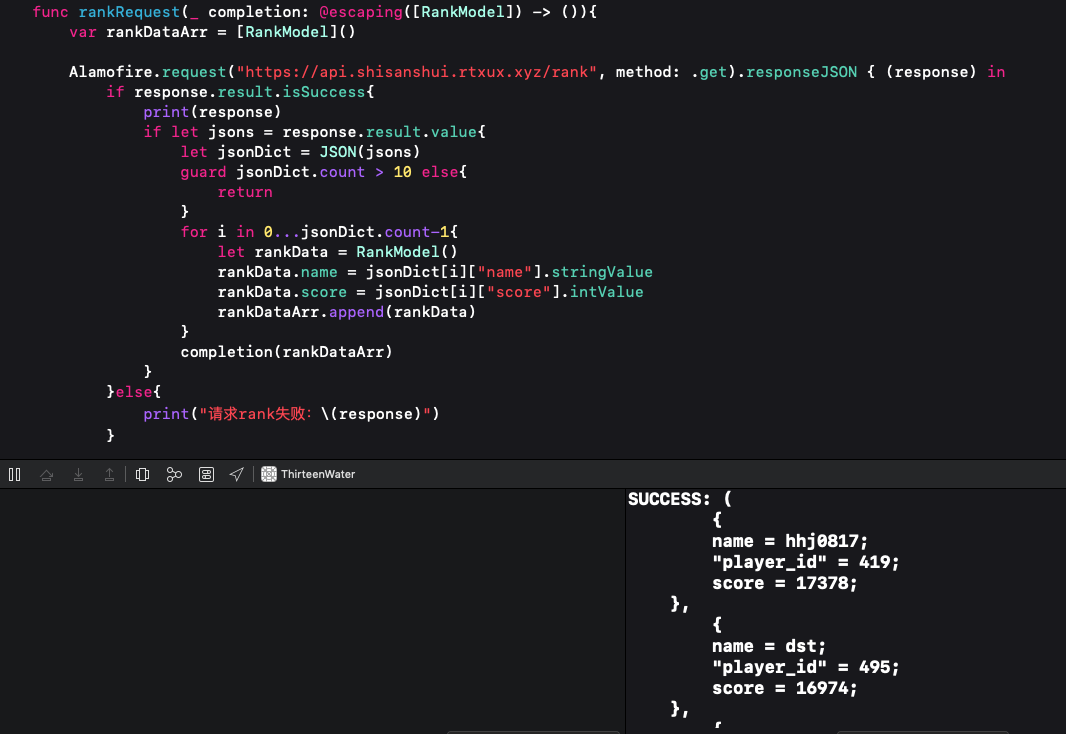Viewport: 1066px width, 734px height.
Task: Click the responseJSON call
Action: click(x=802, y=72)
